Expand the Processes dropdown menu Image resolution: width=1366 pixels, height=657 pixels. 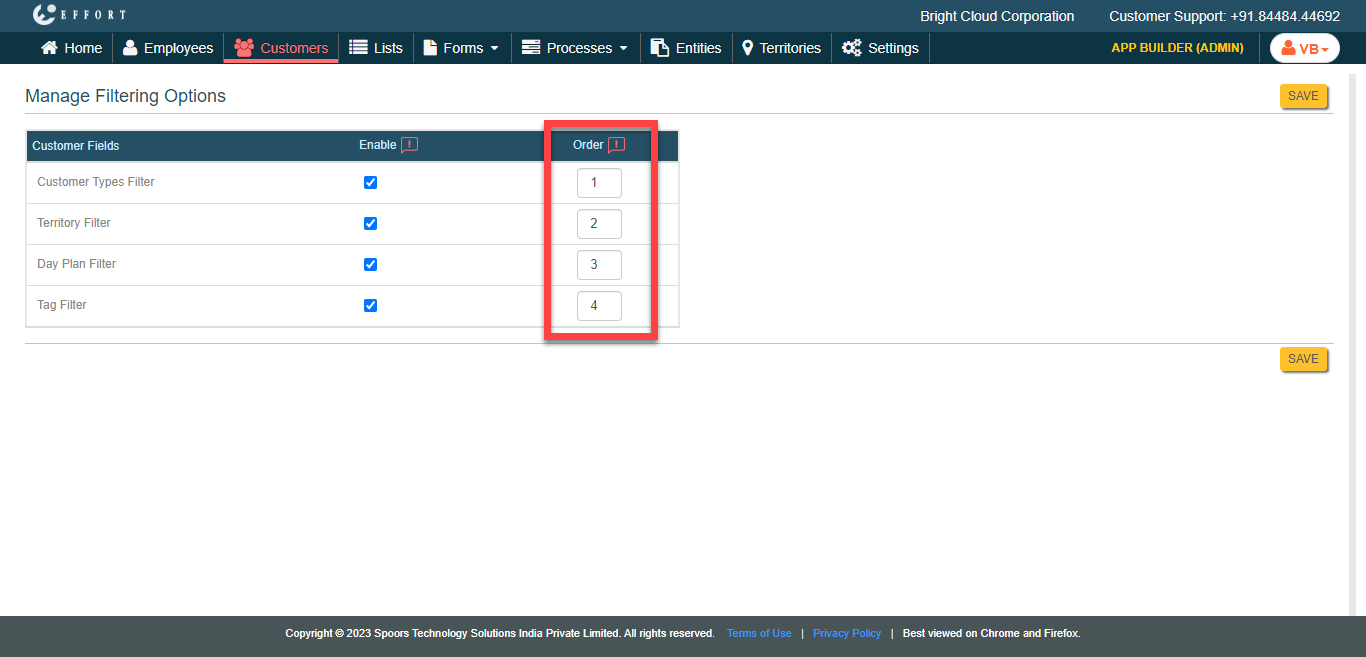[x=575, y=48]
